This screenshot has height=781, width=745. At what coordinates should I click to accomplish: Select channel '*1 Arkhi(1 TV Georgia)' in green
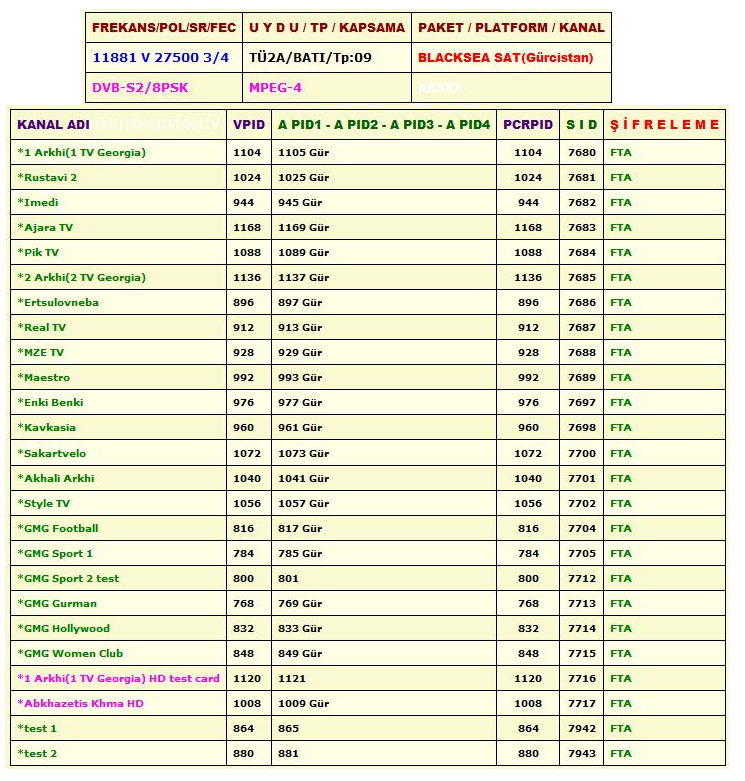[82, 152]
